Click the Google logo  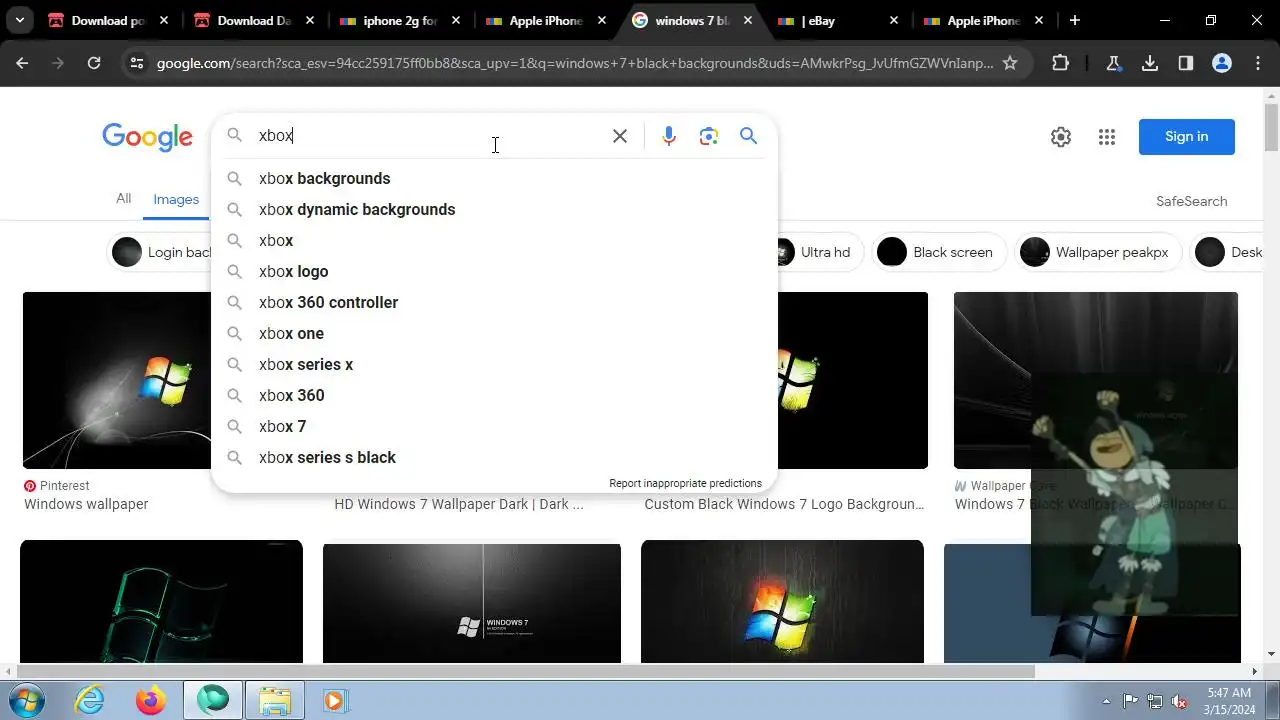(147, 137)
